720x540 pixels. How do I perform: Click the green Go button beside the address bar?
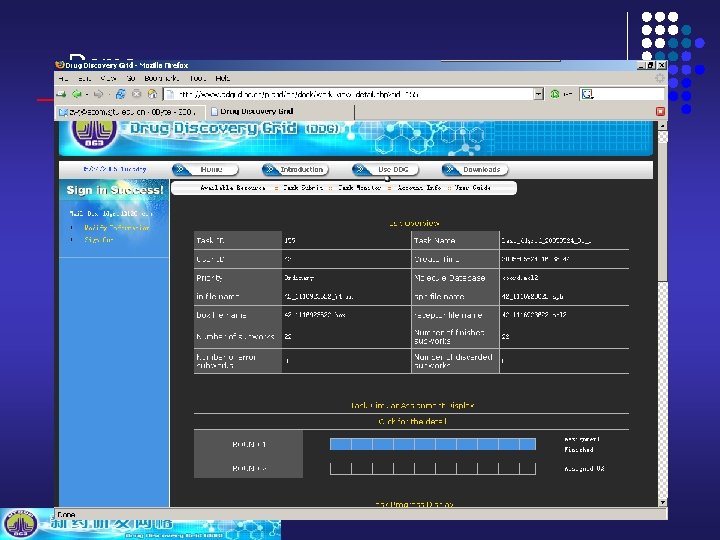[555, 94]
